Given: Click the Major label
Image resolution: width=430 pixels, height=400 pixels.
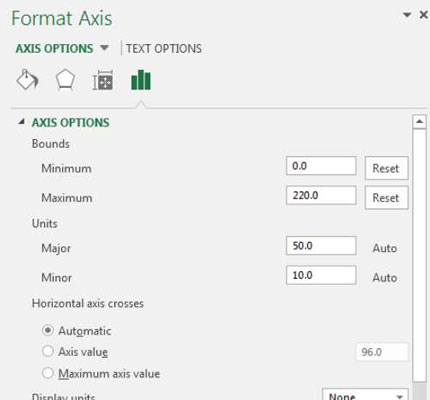Looking at the screenshot, I should click(56, 248).
